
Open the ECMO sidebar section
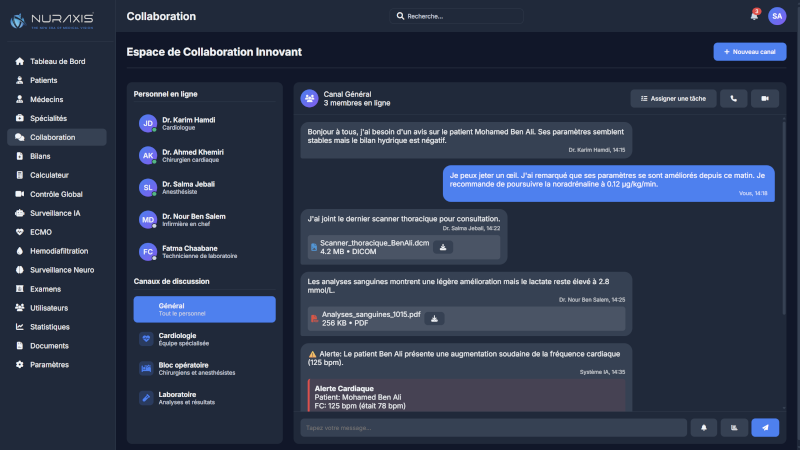pos(41,232)
